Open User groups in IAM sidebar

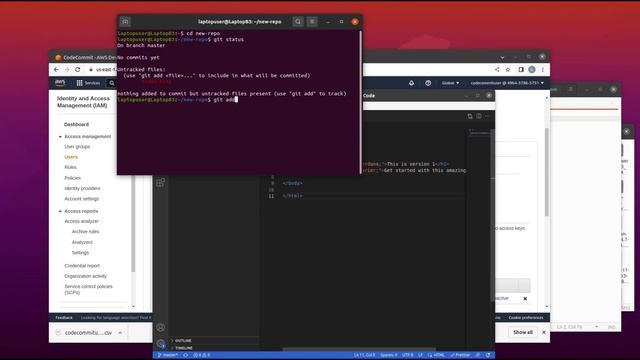coord(77,147)
